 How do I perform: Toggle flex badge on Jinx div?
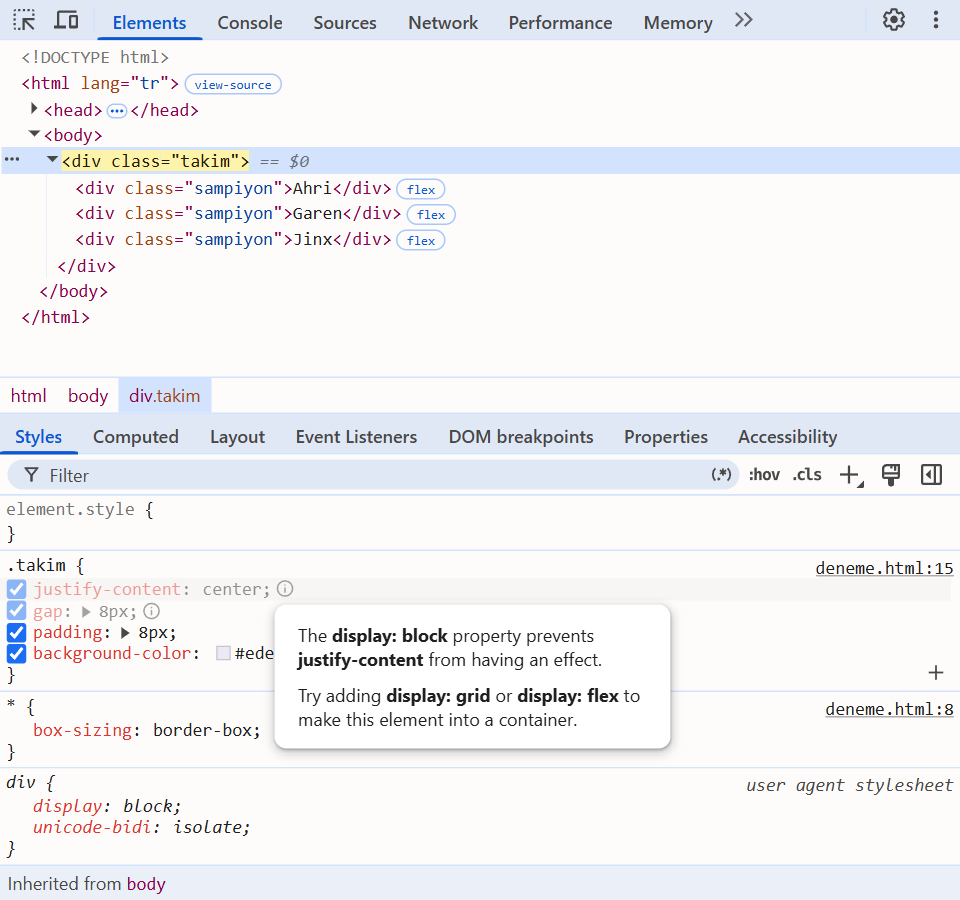(x=421, y=241)
